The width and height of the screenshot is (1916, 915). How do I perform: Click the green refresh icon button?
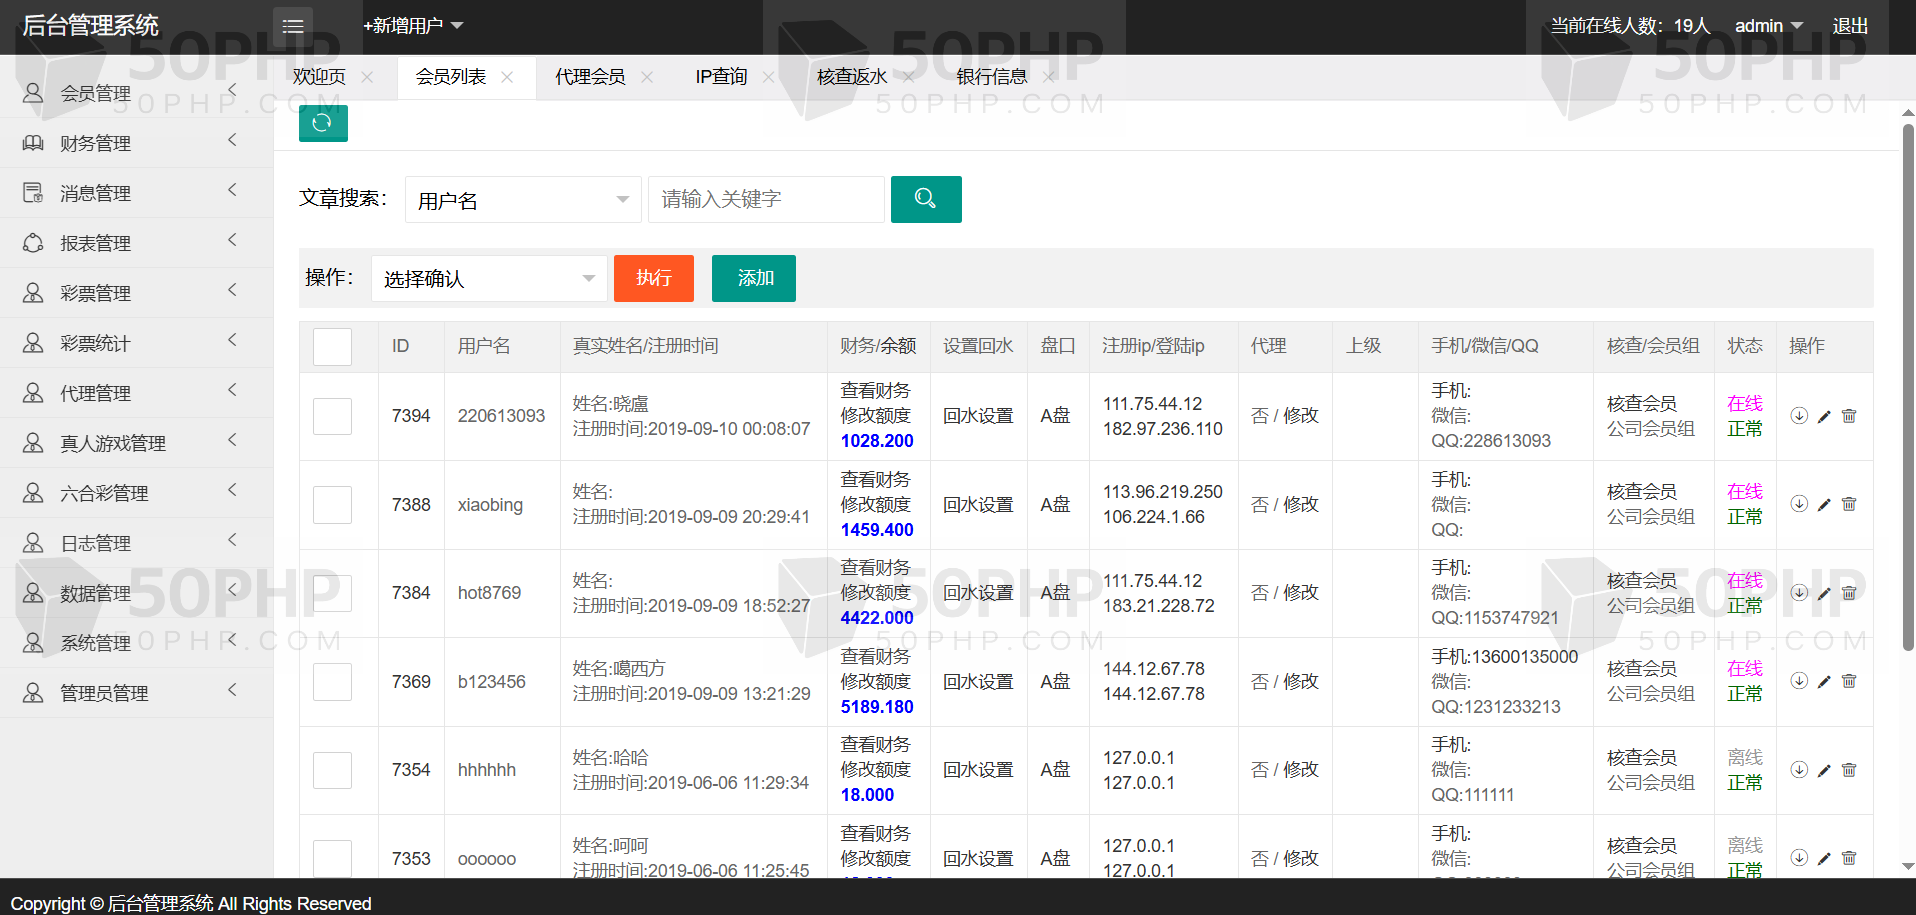click(322, 123)
